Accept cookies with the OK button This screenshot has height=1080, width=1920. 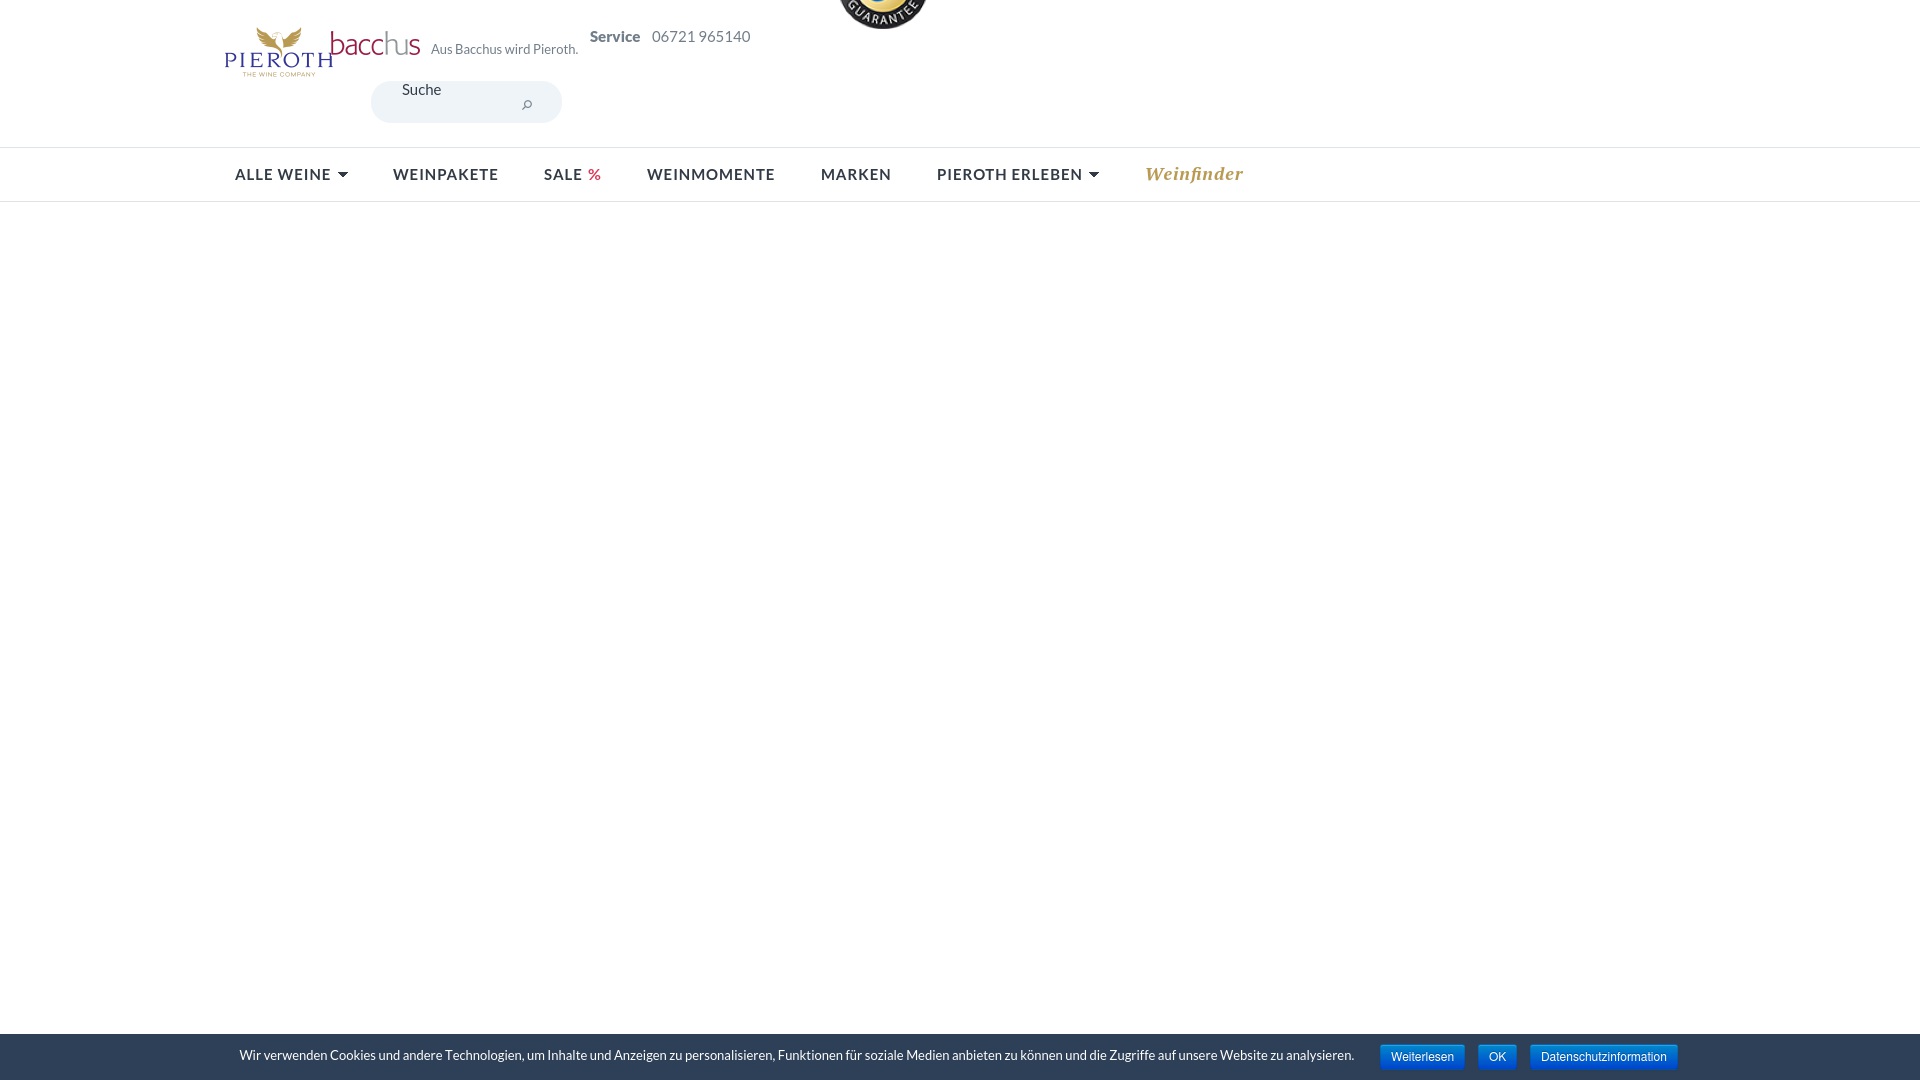1496,1057
